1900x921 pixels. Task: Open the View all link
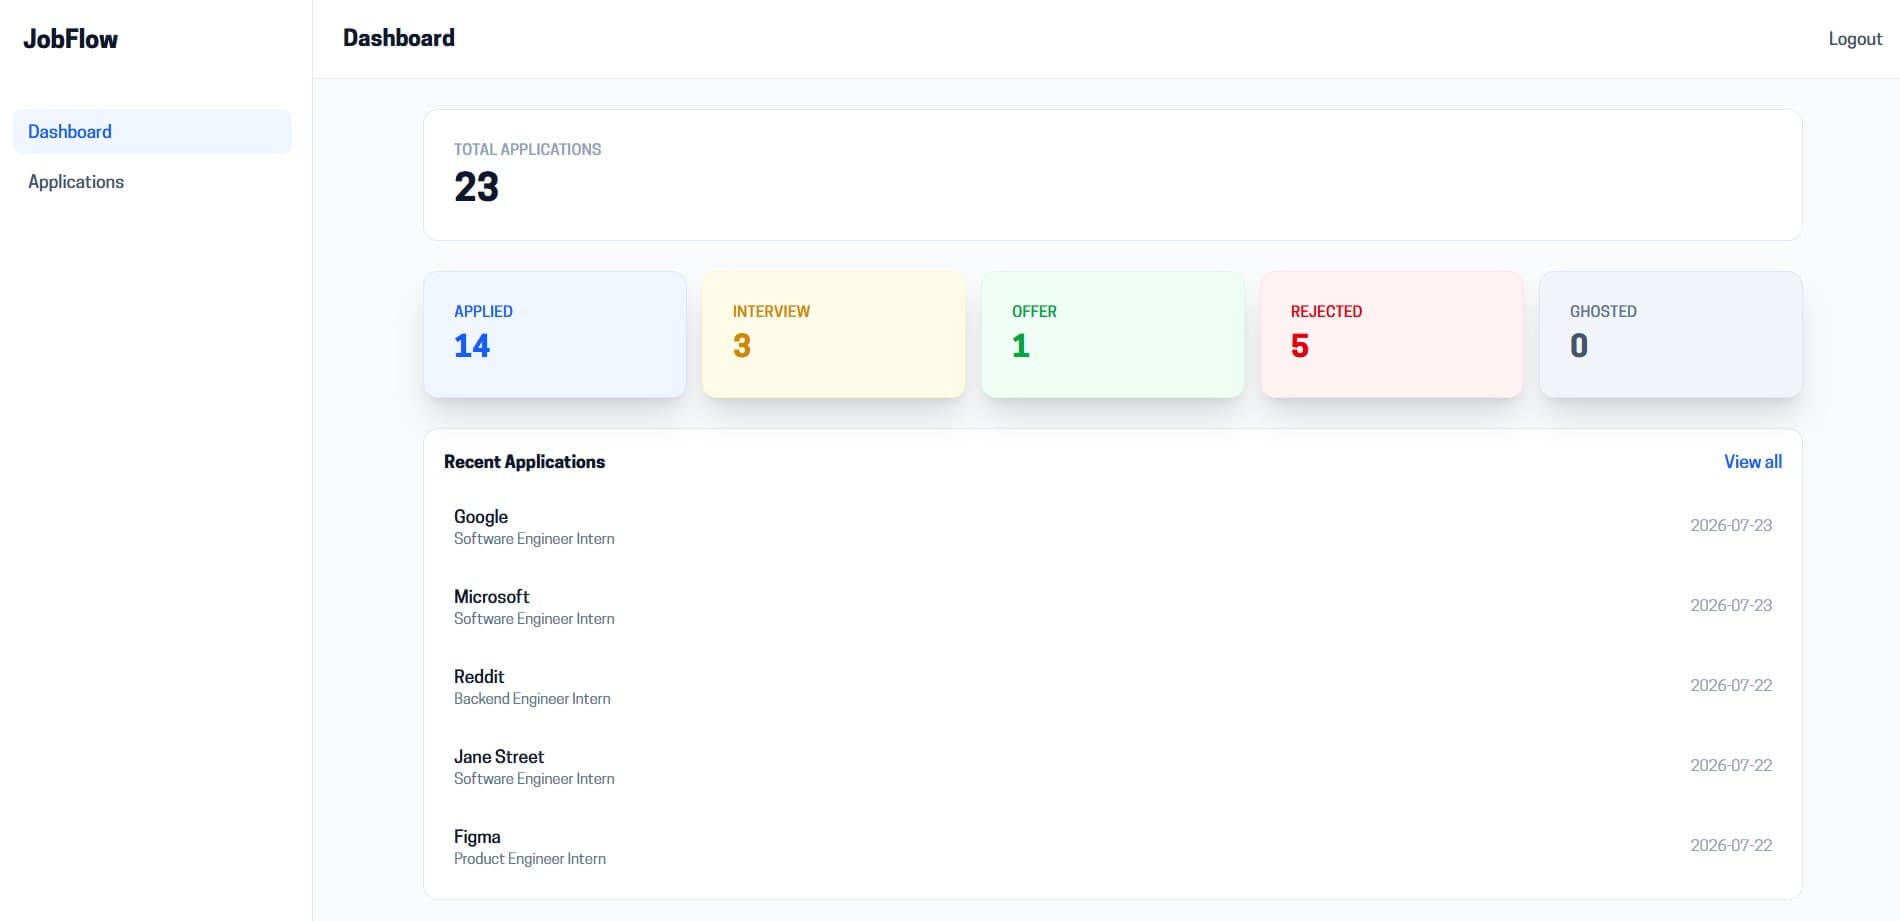1752,462
